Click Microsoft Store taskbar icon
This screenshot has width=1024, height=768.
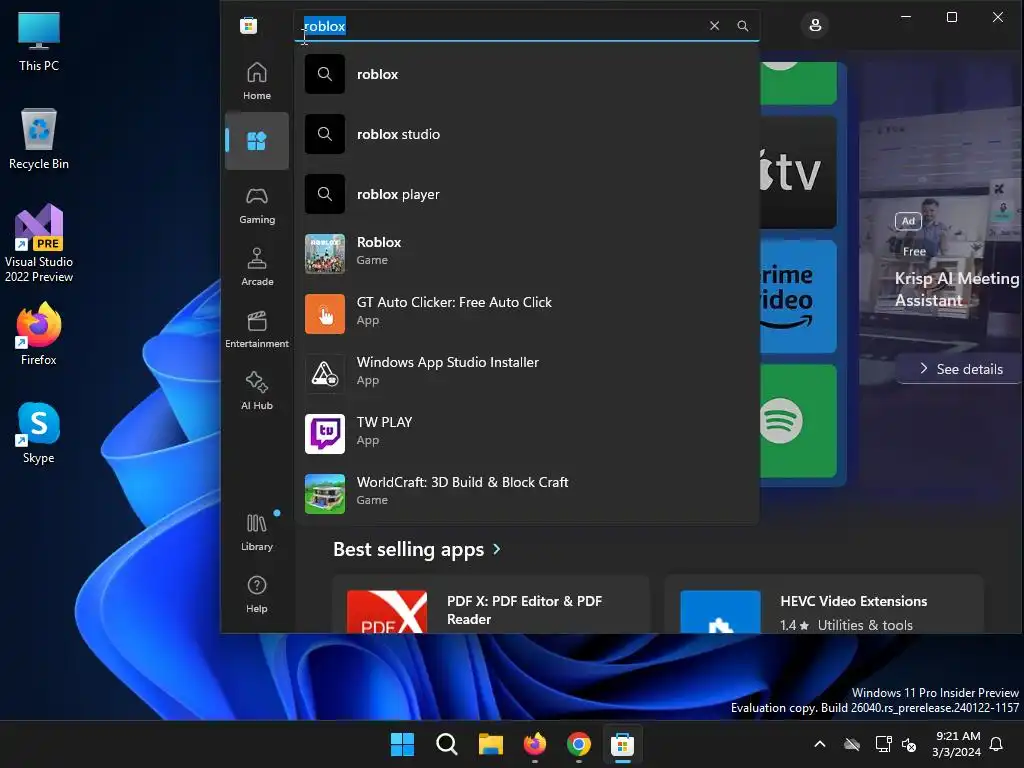coord(622,744)
